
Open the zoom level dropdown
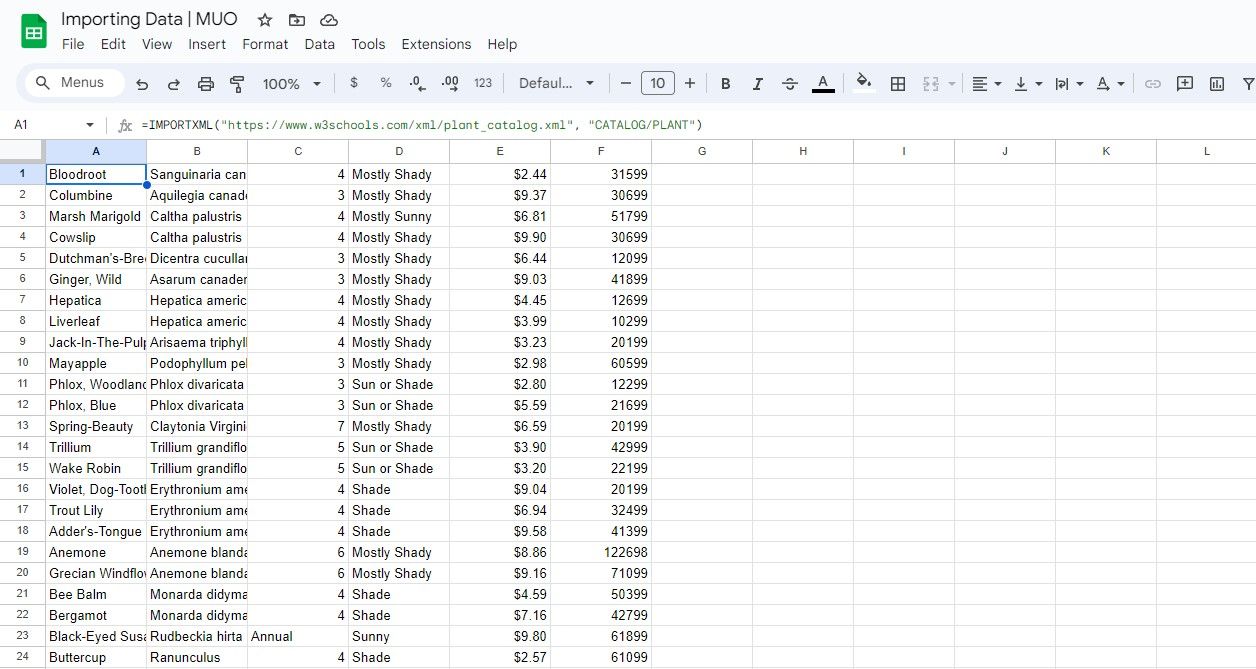tap(290, 84)
